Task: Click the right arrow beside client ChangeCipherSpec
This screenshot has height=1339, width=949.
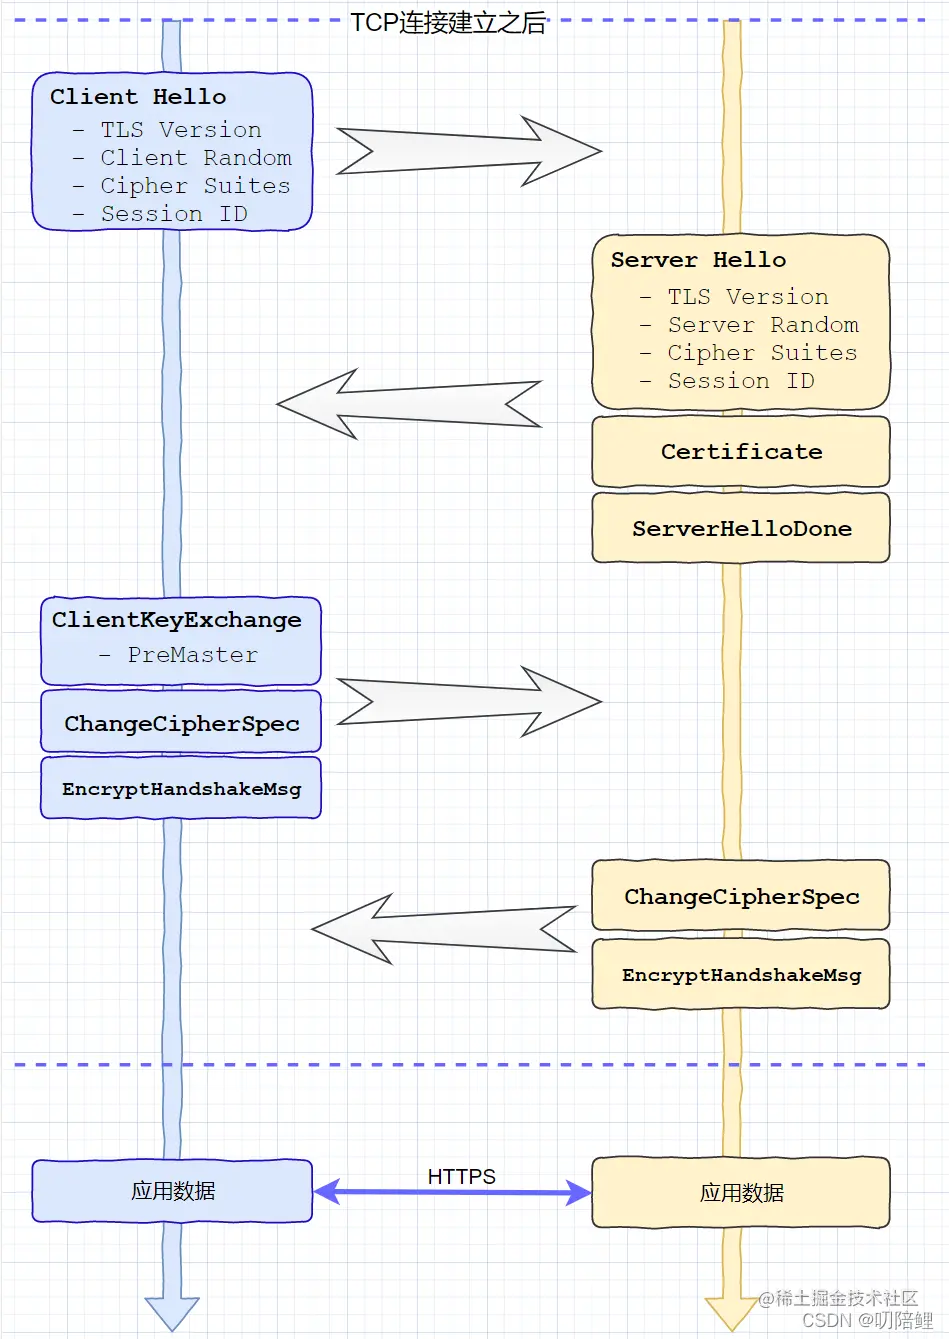Action: pos(469,702)
